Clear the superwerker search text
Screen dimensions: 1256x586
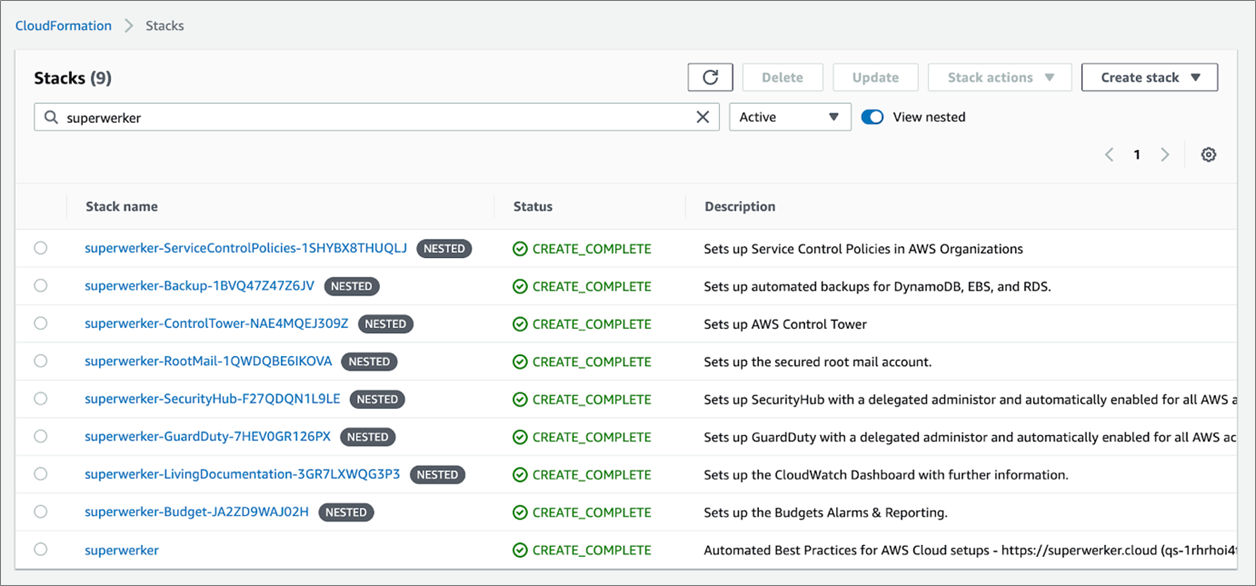pyautogui.click(x=703, y=117)
